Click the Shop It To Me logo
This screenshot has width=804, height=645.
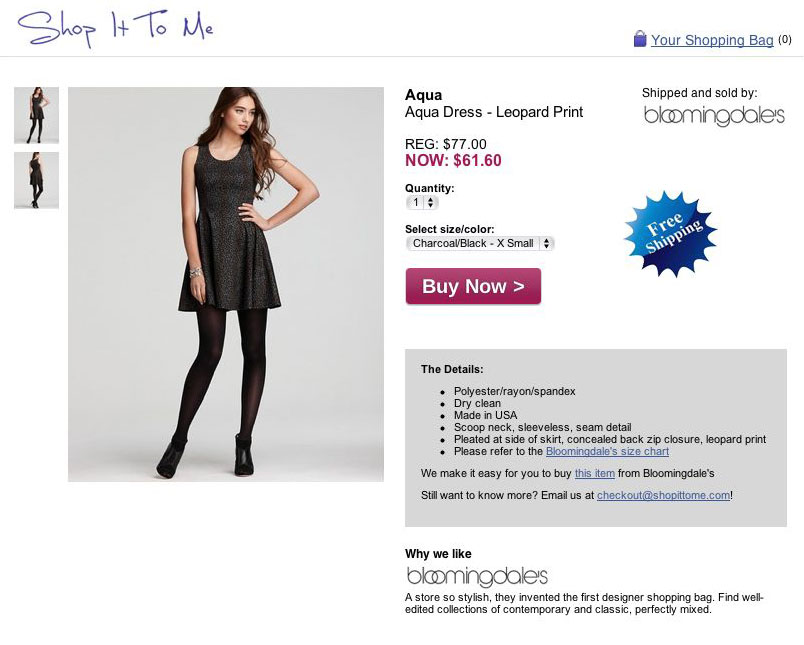coord(115,29)
